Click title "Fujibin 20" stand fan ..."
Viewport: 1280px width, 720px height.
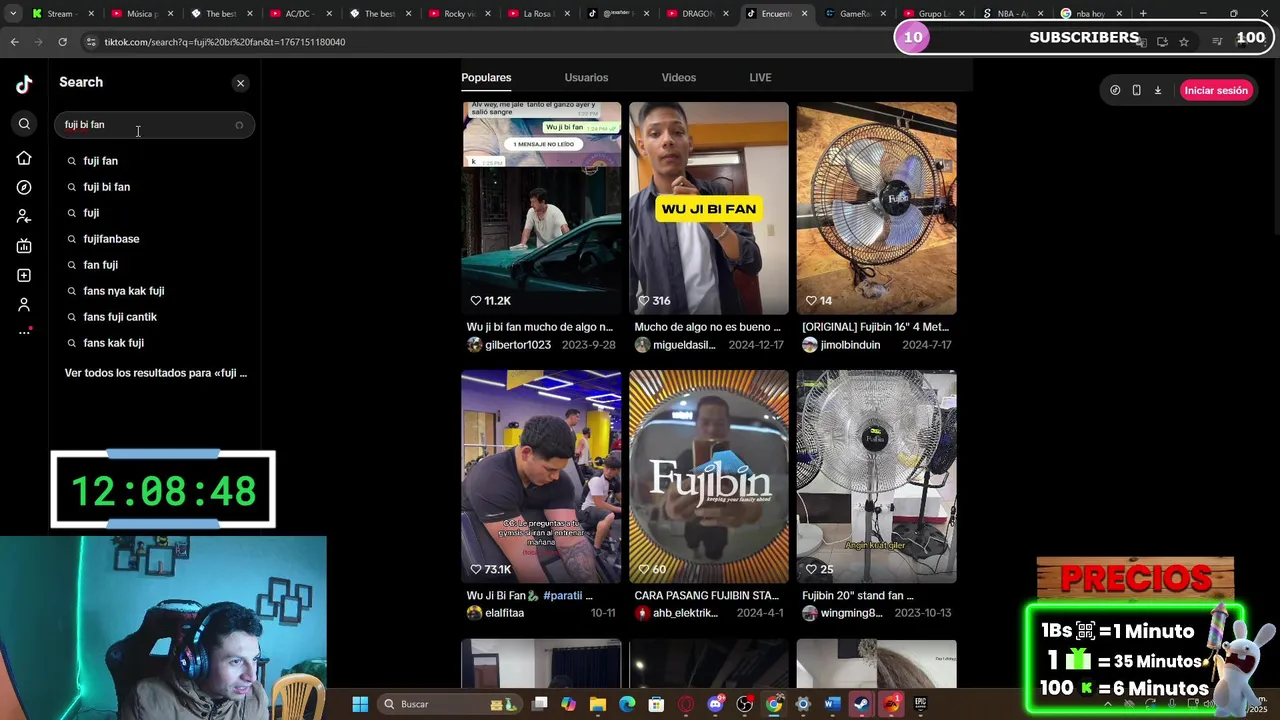(x=858, y=595)
